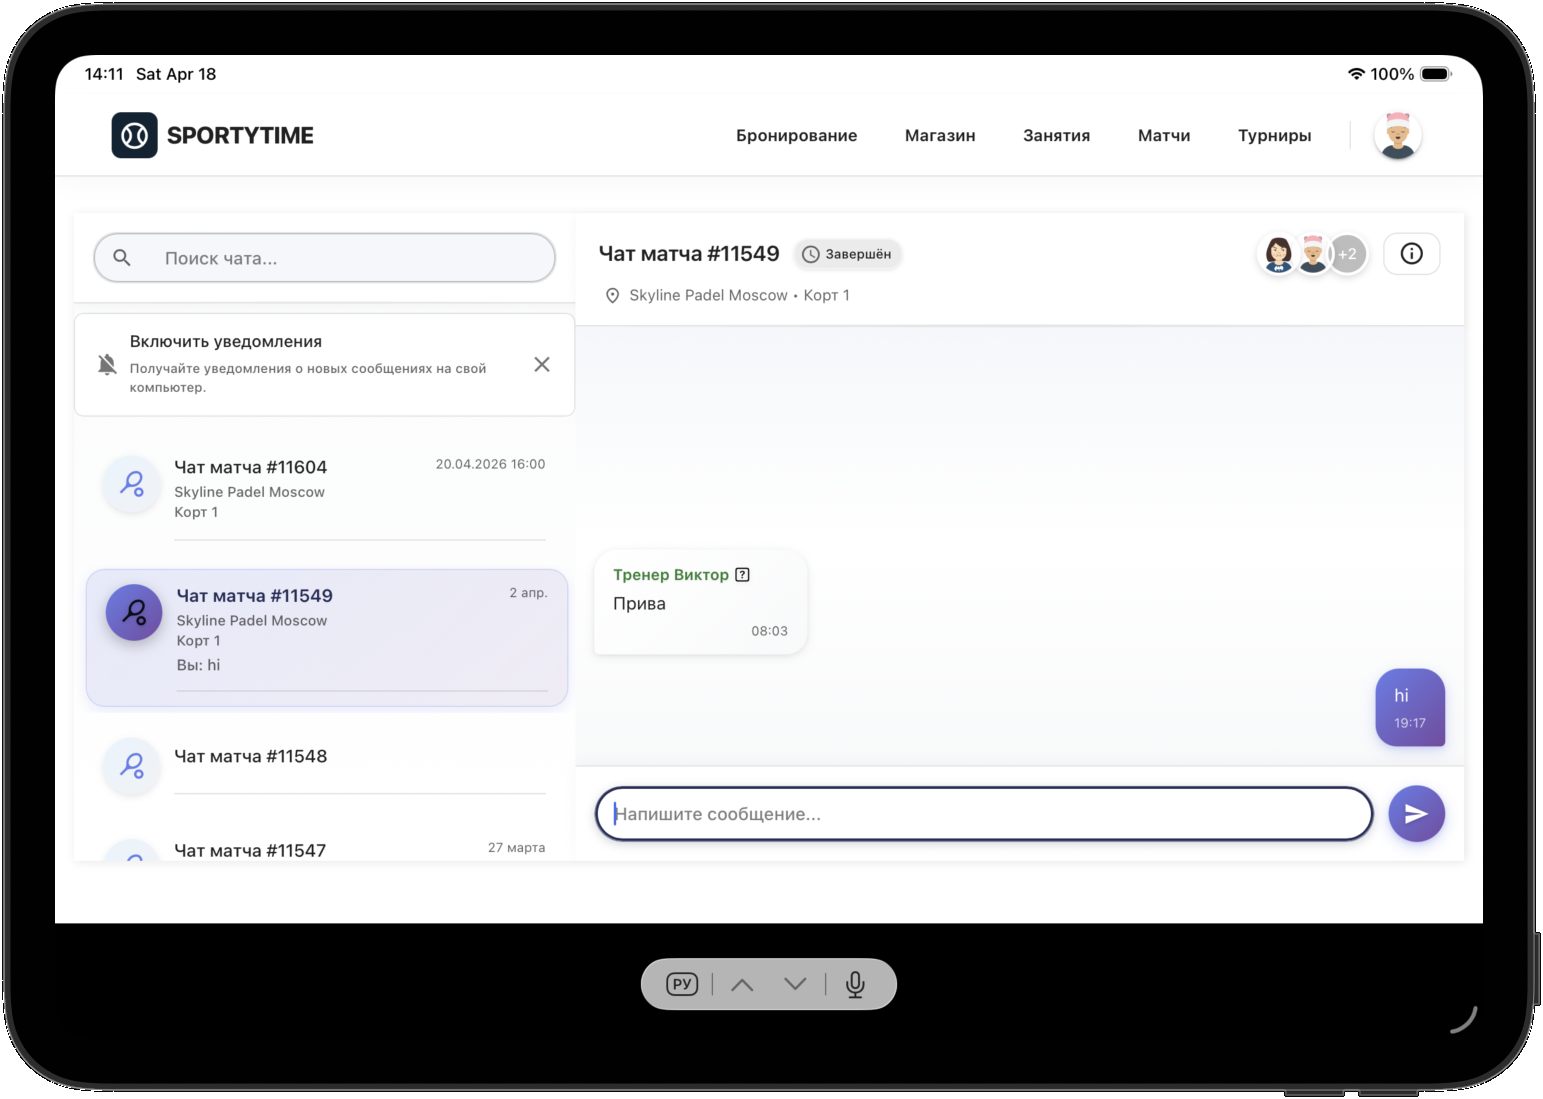The width and height of the screenshot is (1543, 1099).
Task: Open user profile avatar in header
Action: click(x=1397, y=136)
